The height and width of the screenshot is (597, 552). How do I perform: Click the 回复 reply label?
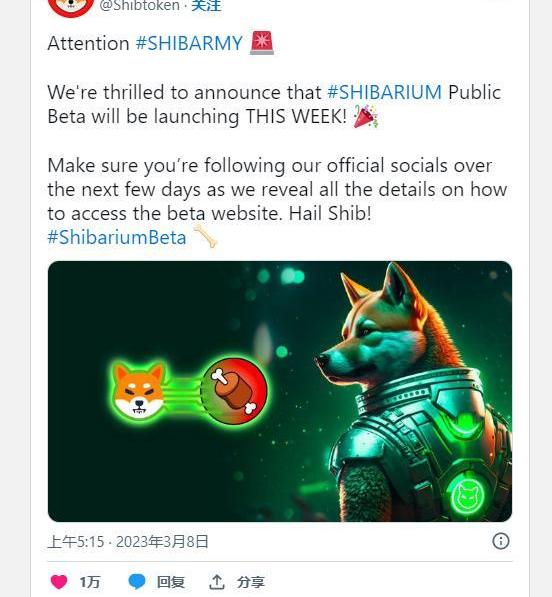click(171, 582)
